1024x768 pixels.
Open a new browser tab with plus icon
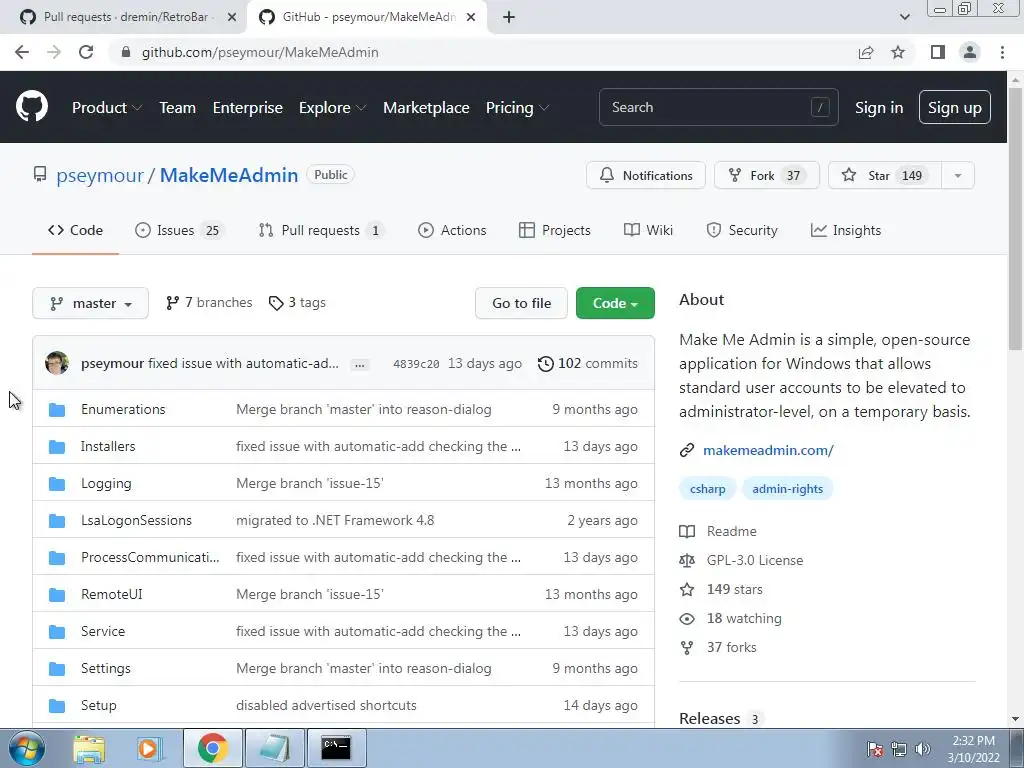coord(509,17)
